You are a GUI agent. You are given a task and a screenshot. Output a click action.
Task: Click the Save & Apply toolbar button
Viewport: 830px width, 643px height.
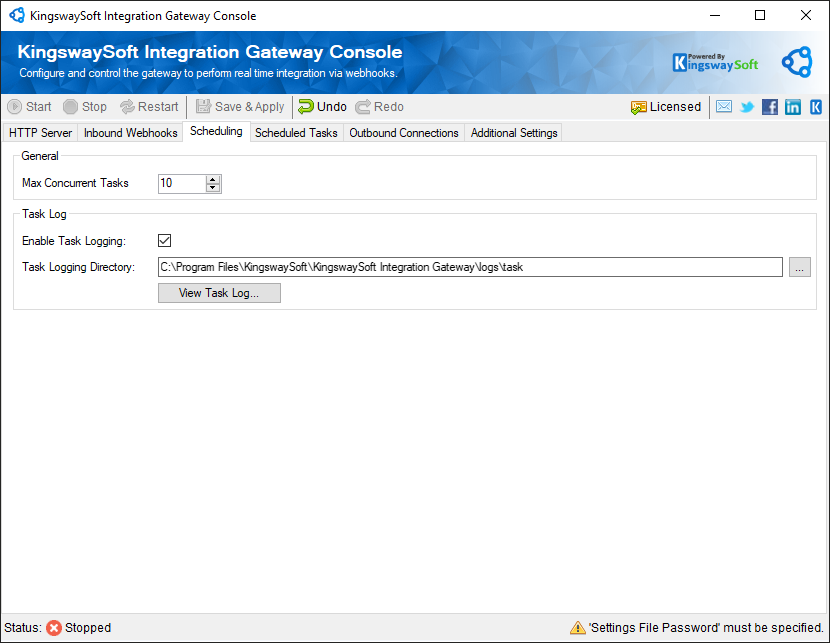(240, 107)
